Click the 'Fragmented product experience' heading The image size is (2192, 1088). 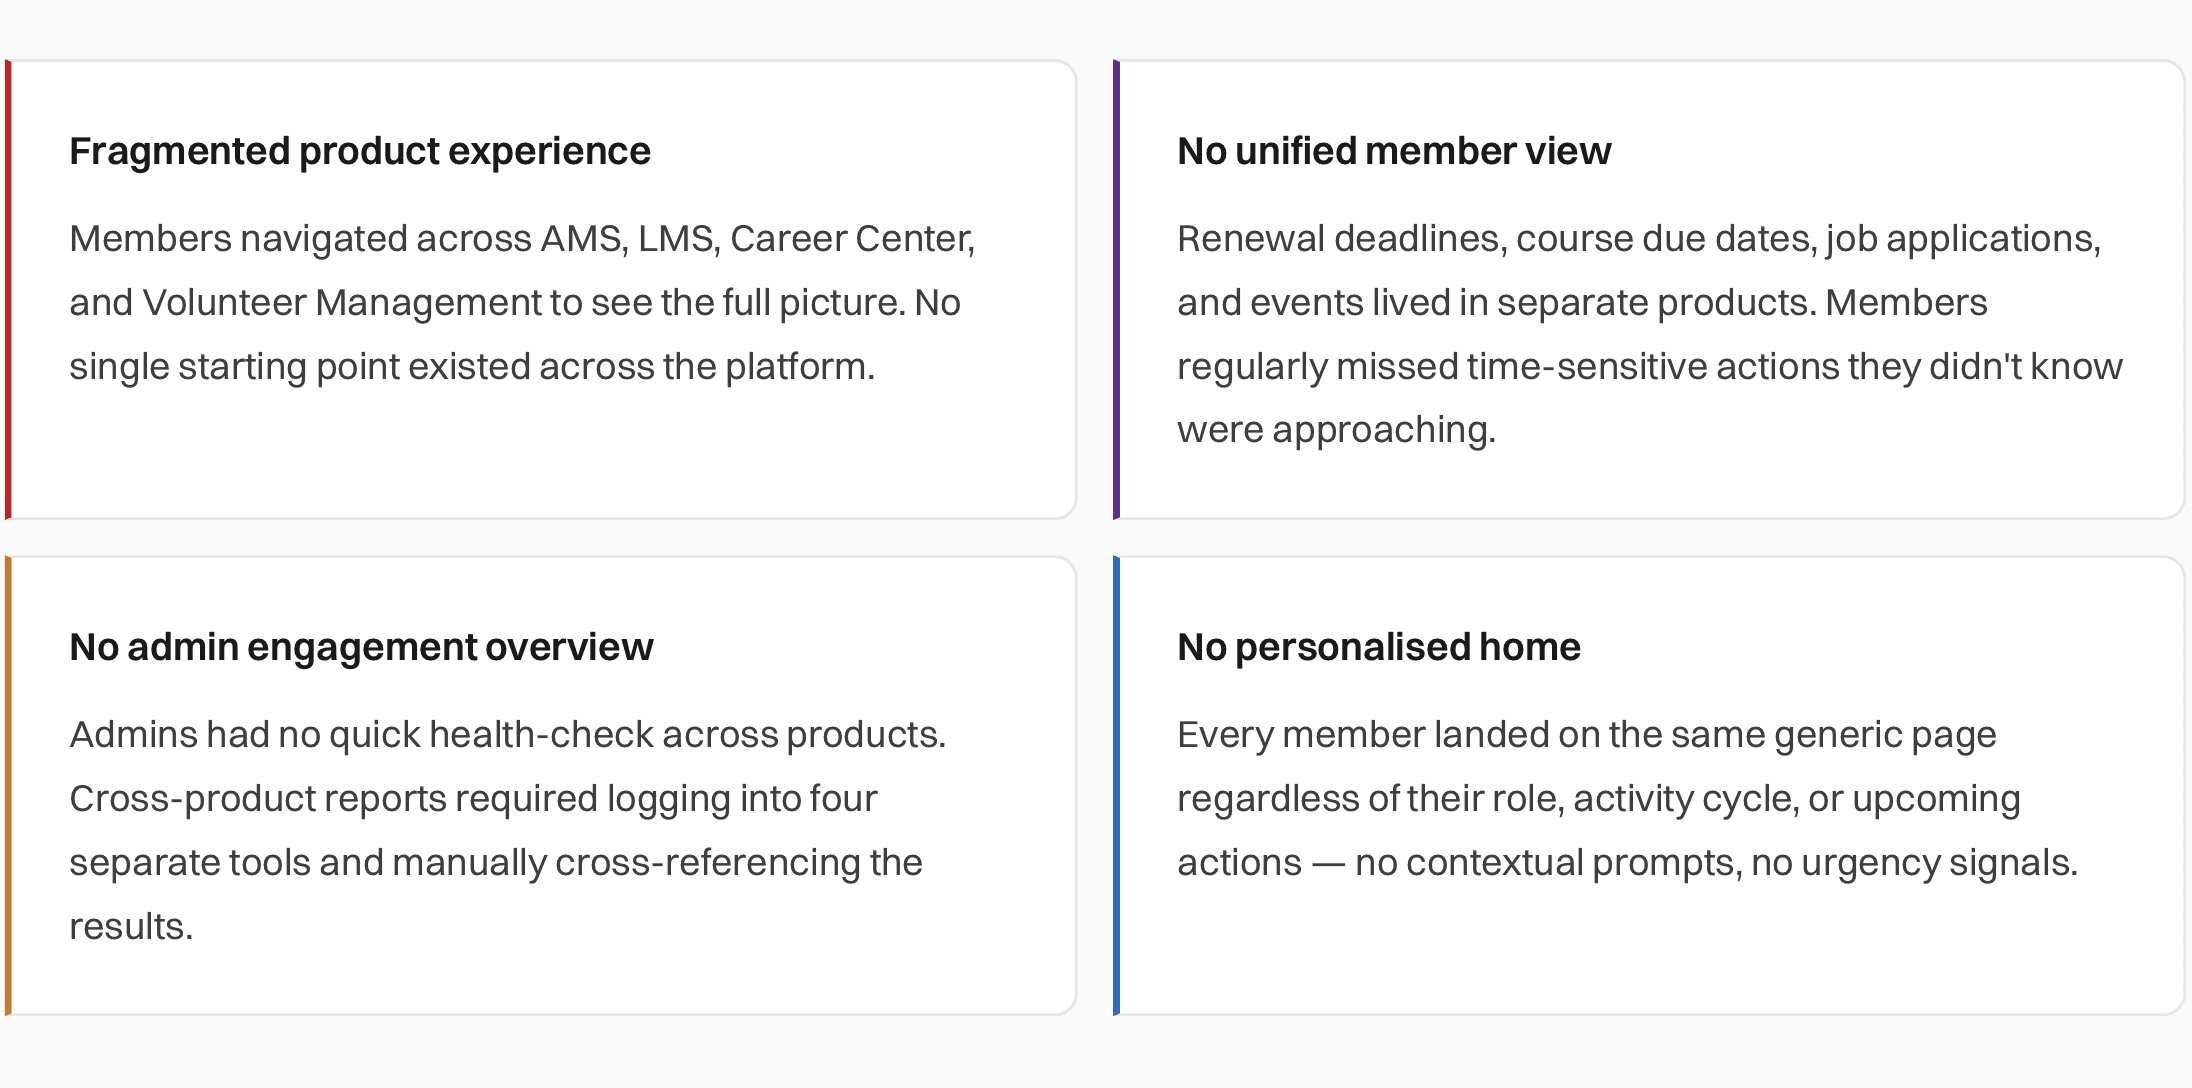click(x=360, y=151)
